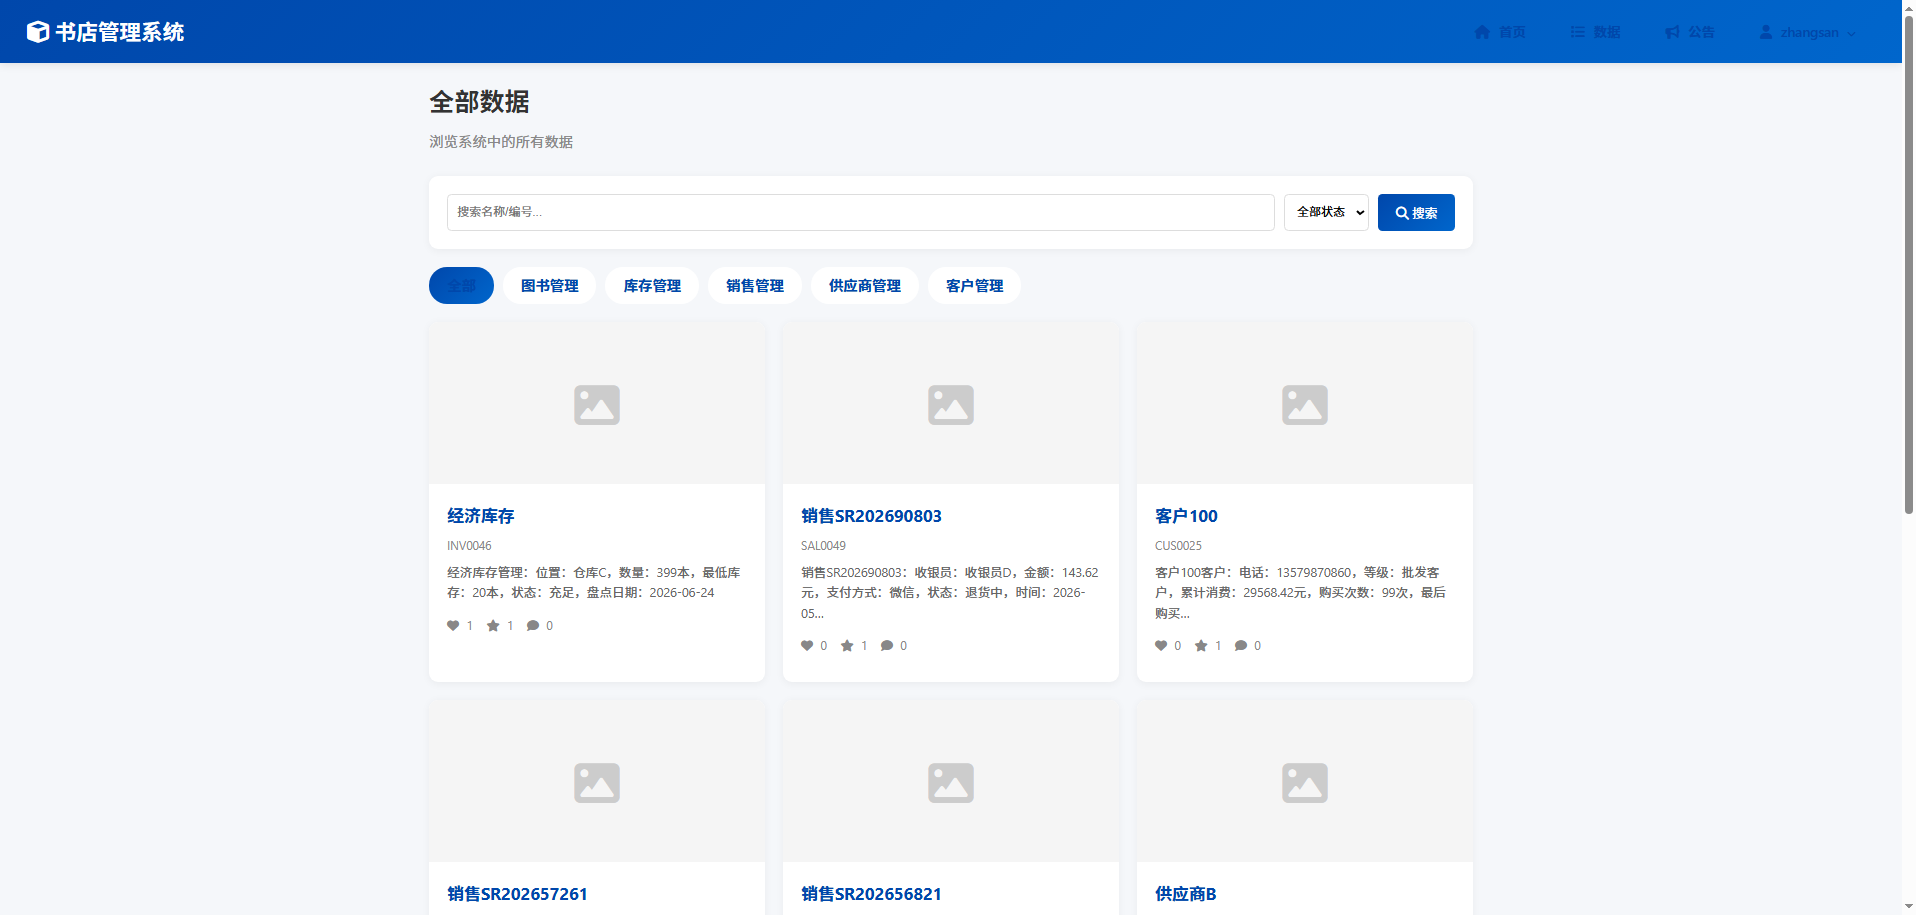Open the 销售SR202656821 title link

(x=871, y=894)
